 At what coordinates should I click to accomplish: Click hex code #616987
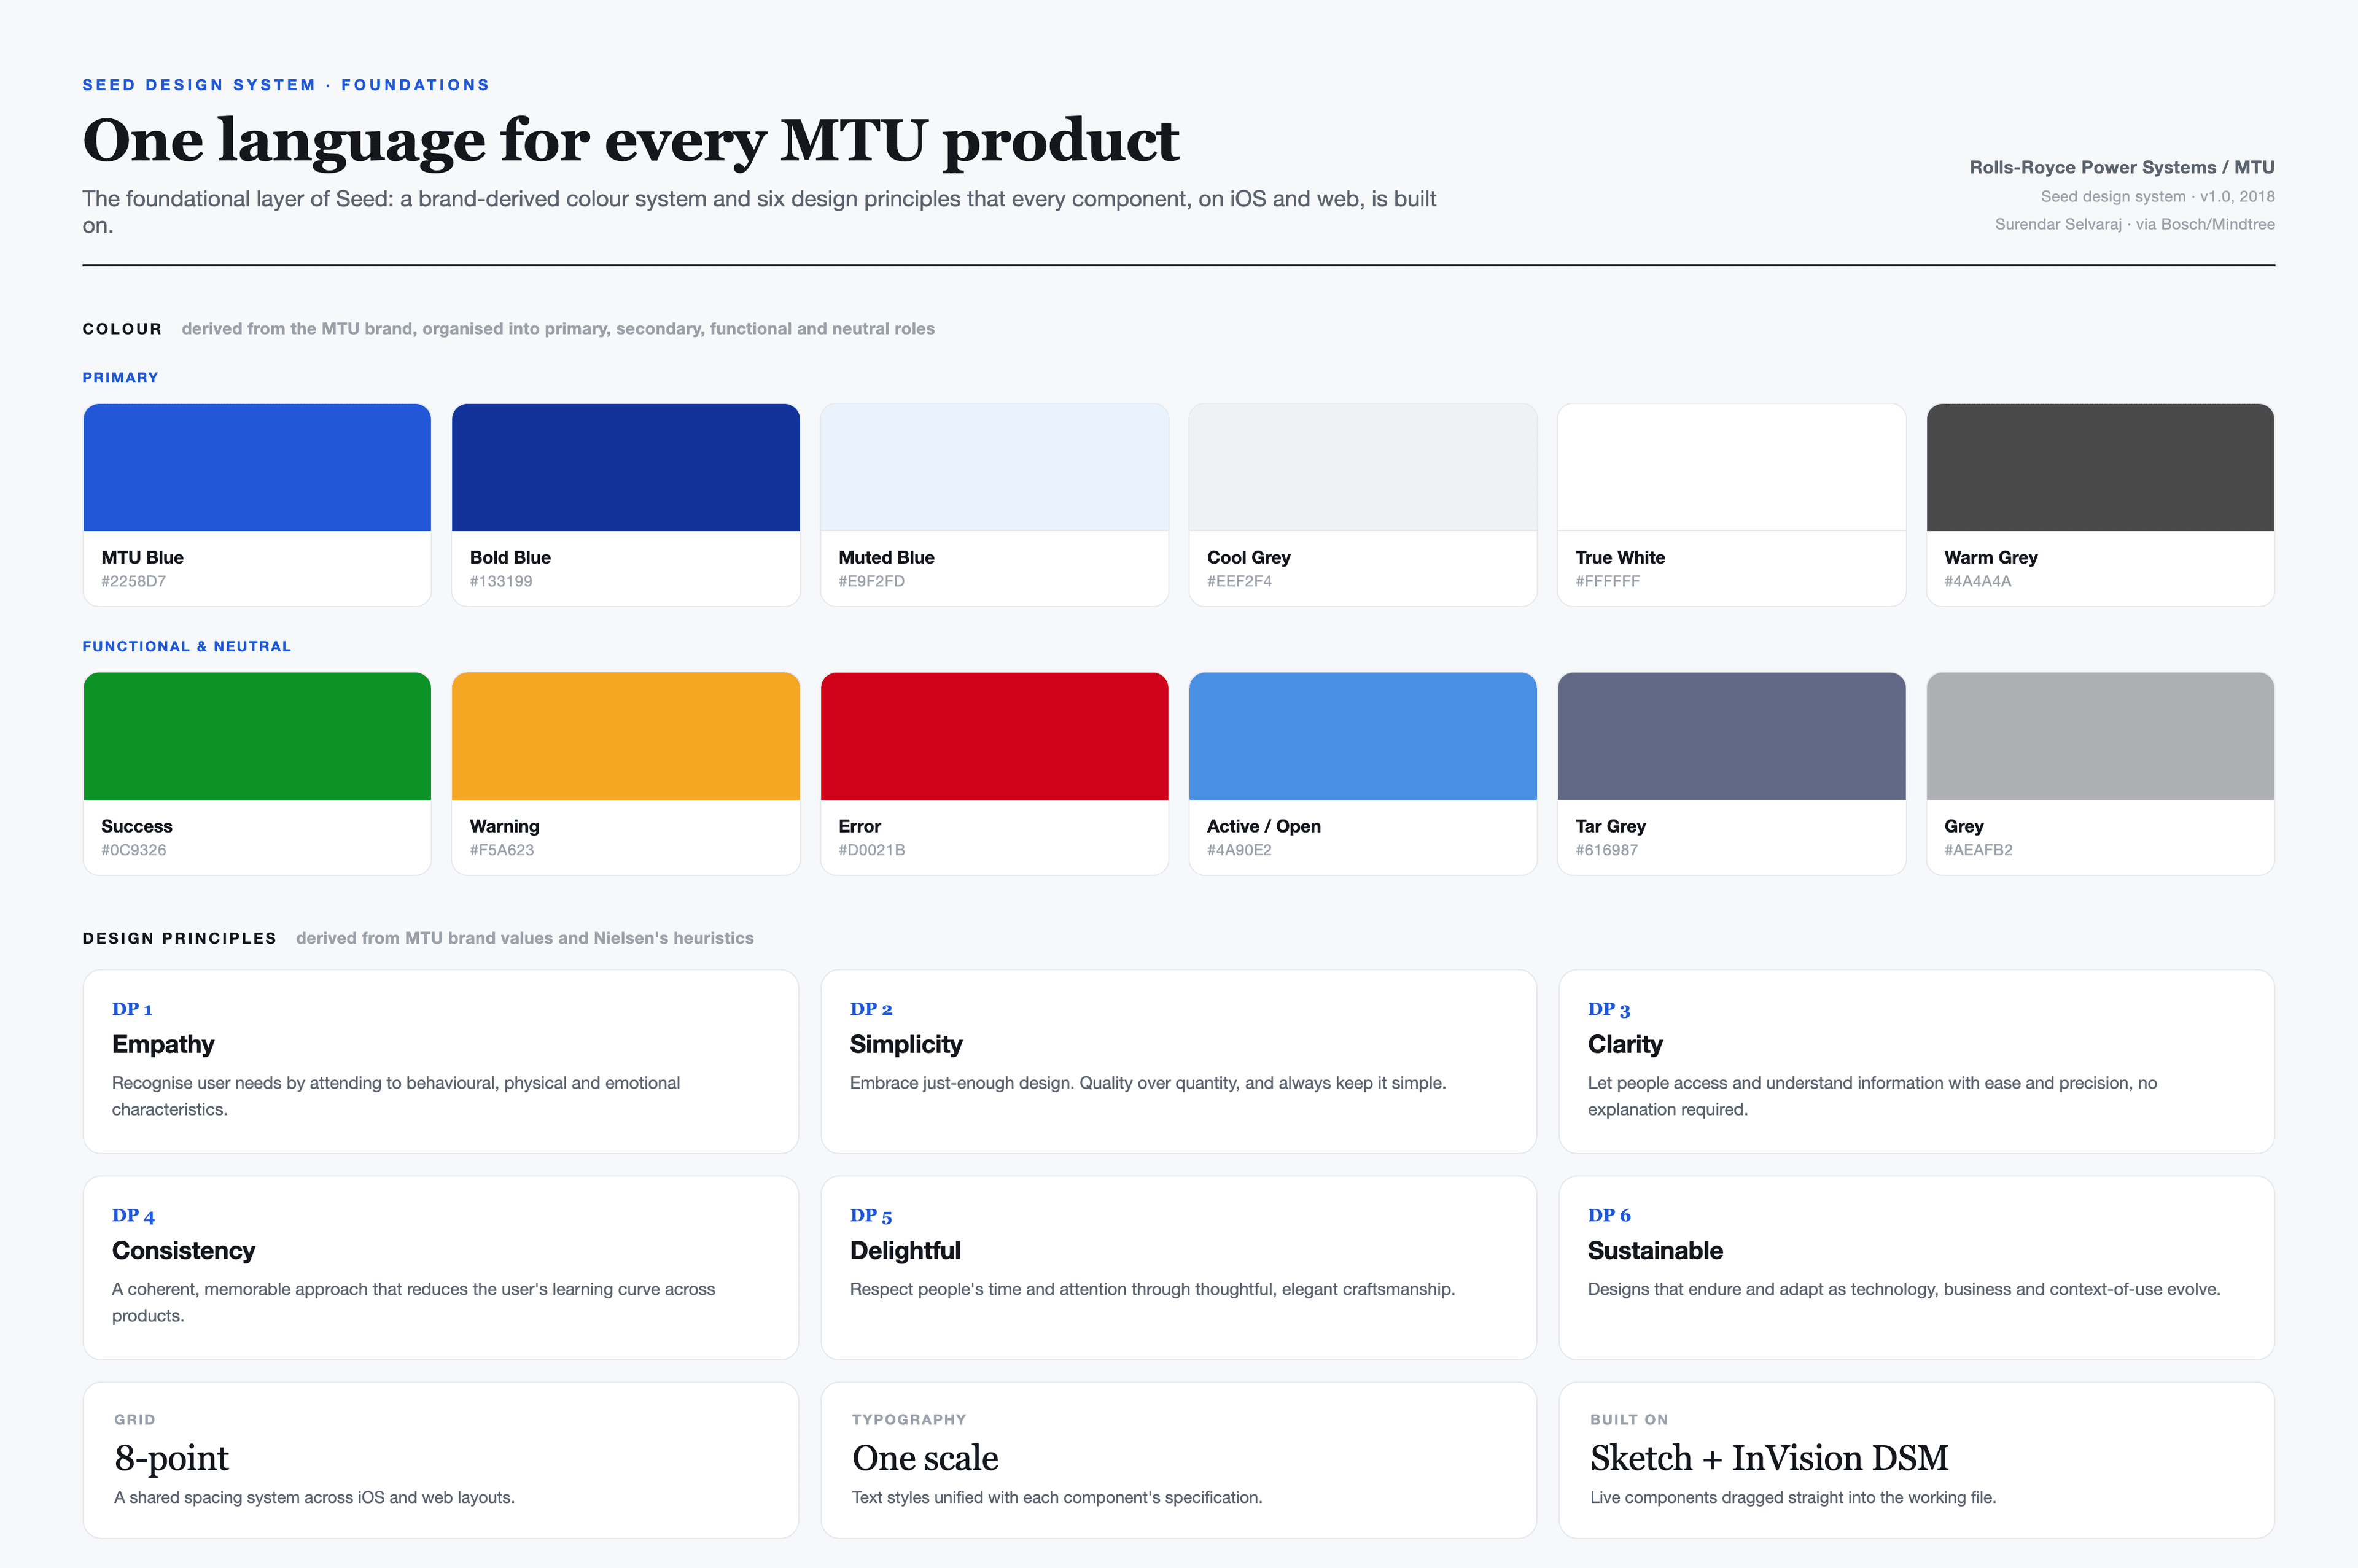[1606, 850]
